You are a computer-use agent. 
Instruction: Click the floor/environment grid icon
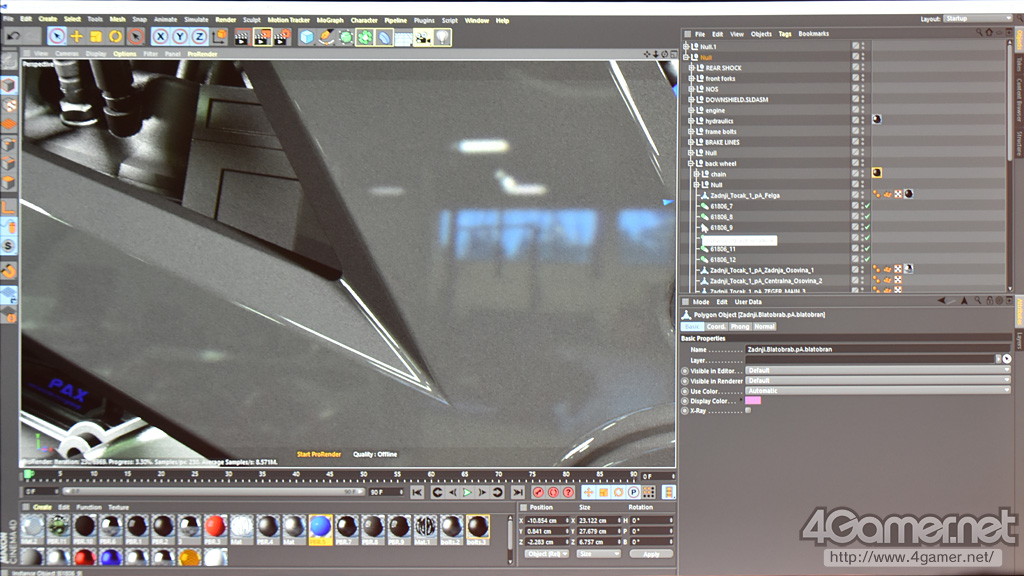coord(403,37)
